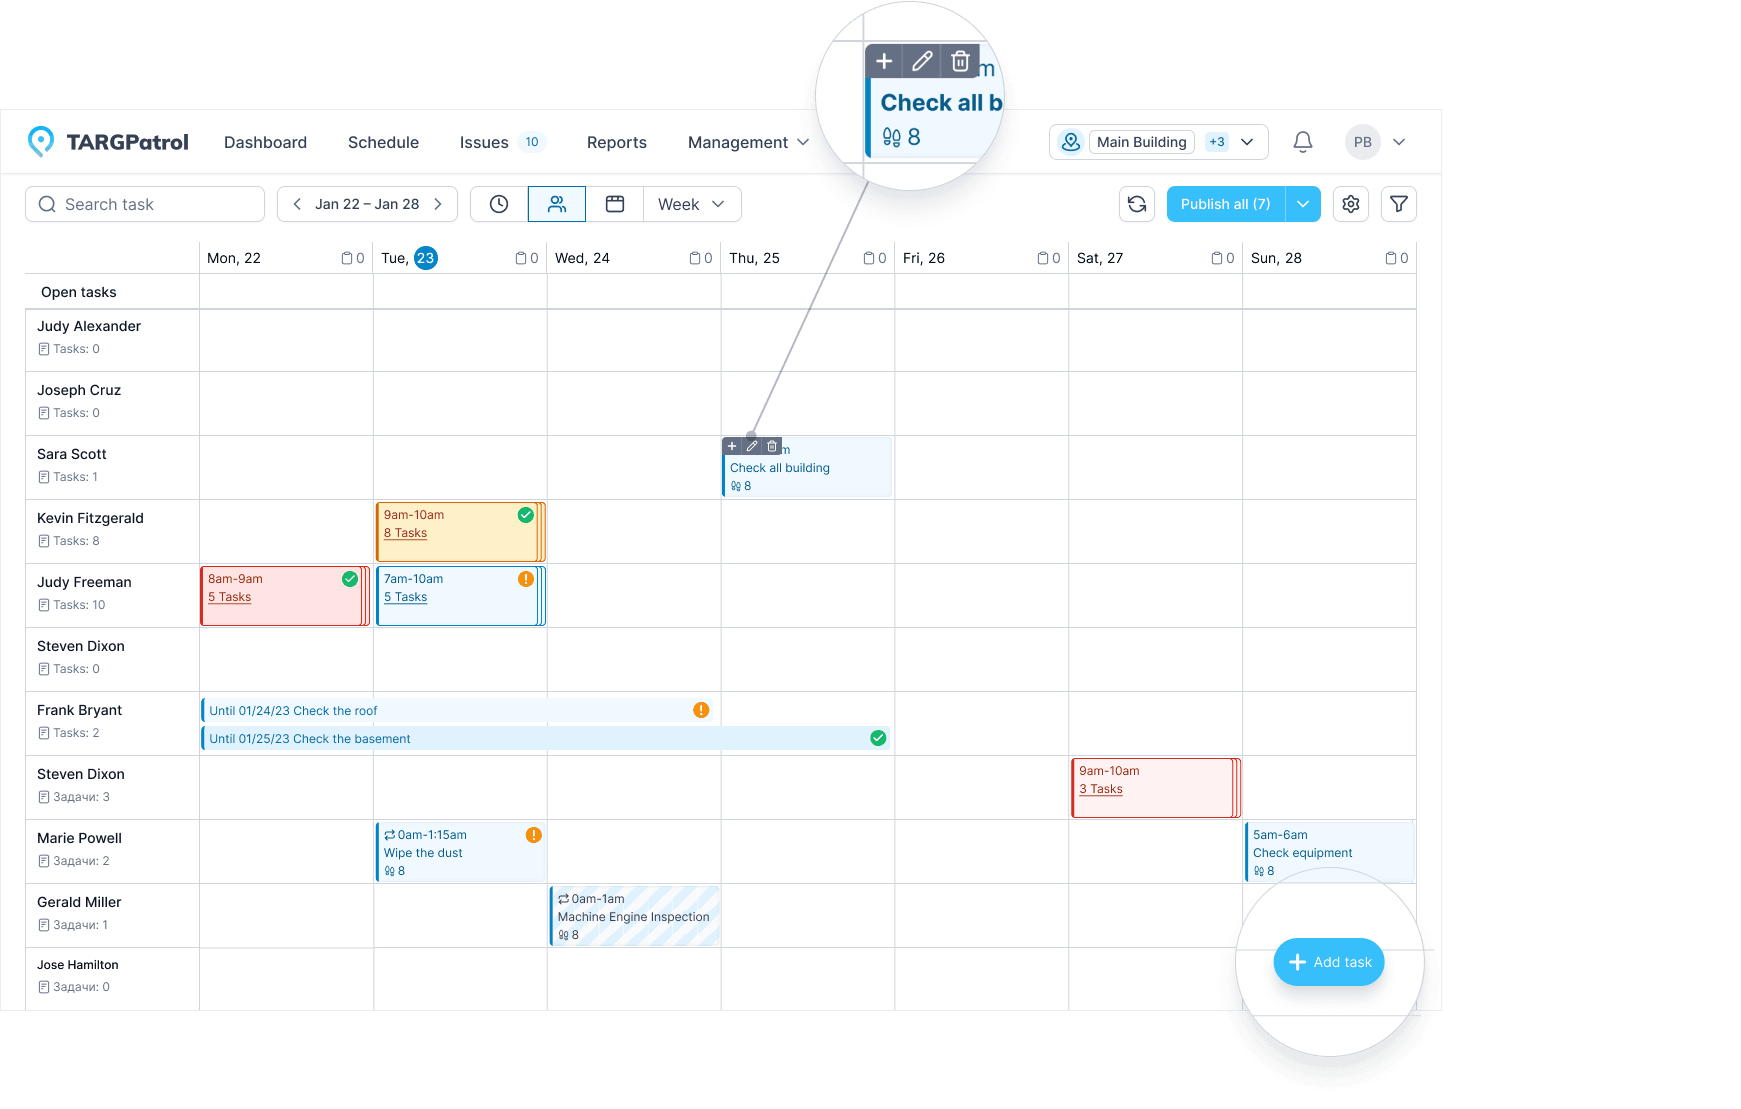Open the Week period dropdown

pyautogui.click(x=692, y=204)
